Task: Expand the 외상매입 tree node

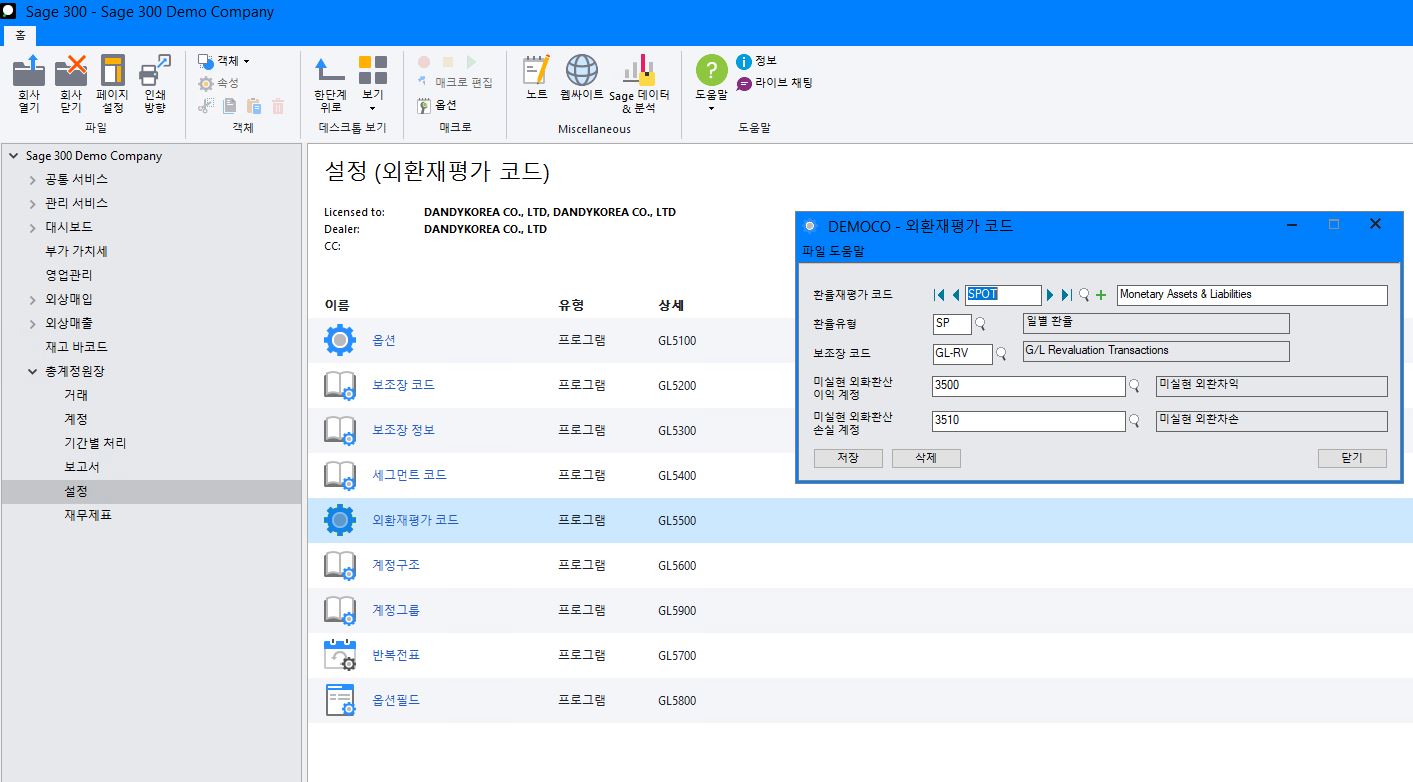Action: click(33, 300)
